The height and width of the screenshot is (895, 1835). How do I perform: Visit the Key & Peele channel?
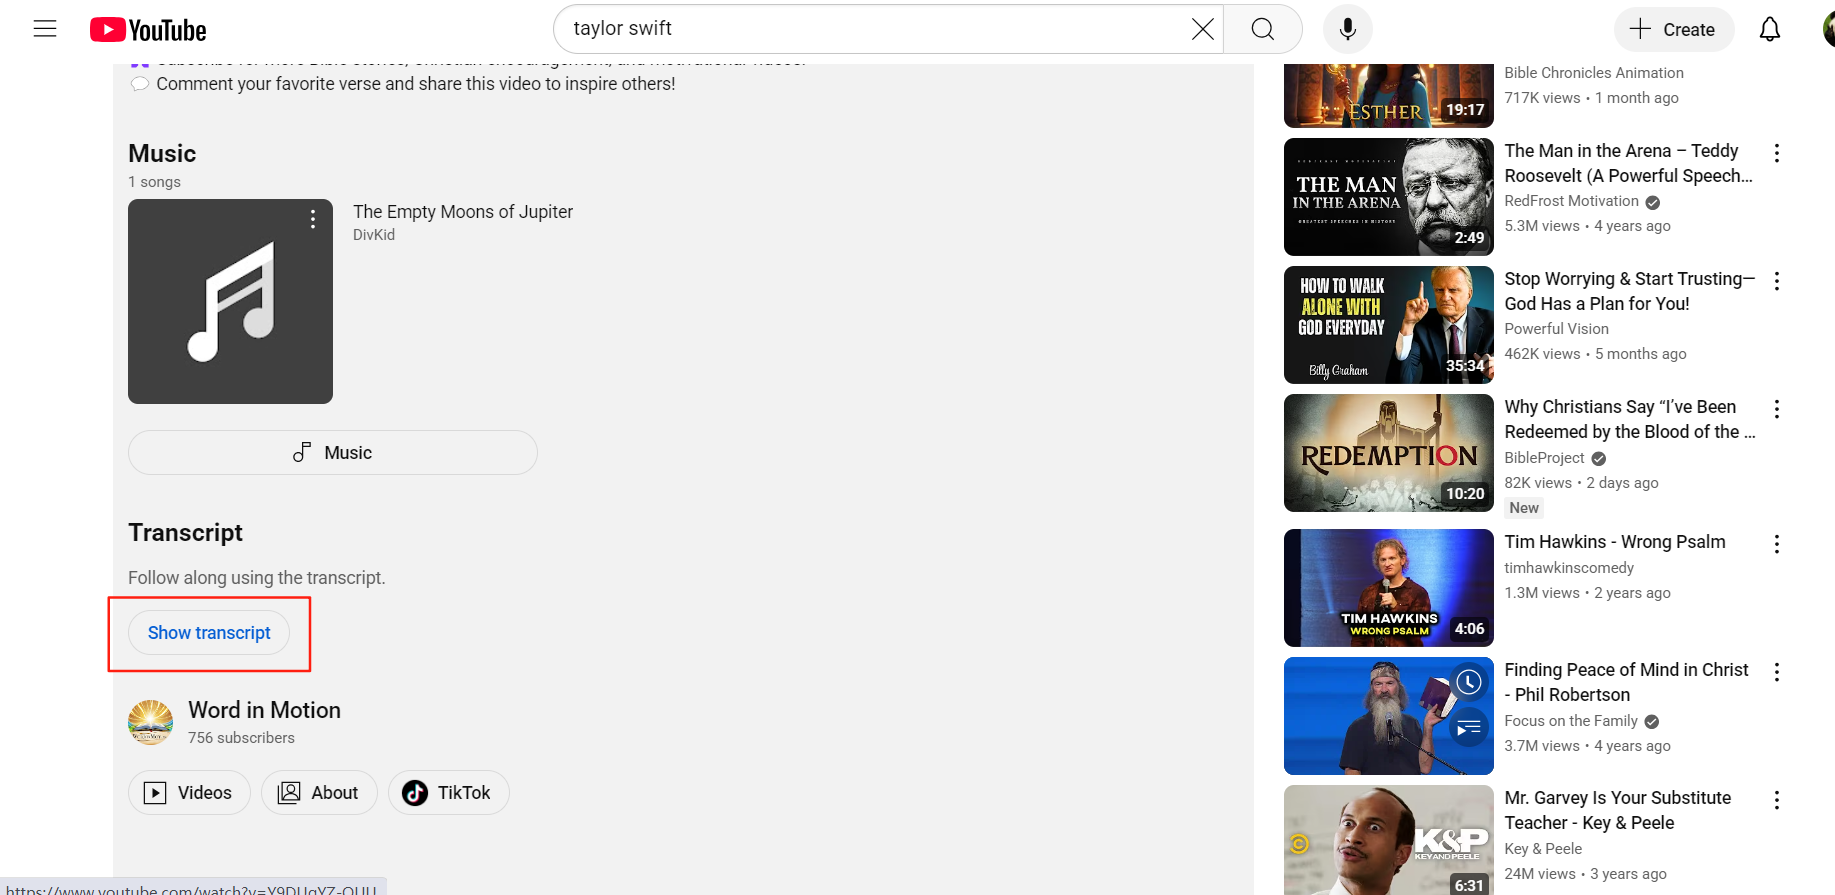pos(1543,849)
